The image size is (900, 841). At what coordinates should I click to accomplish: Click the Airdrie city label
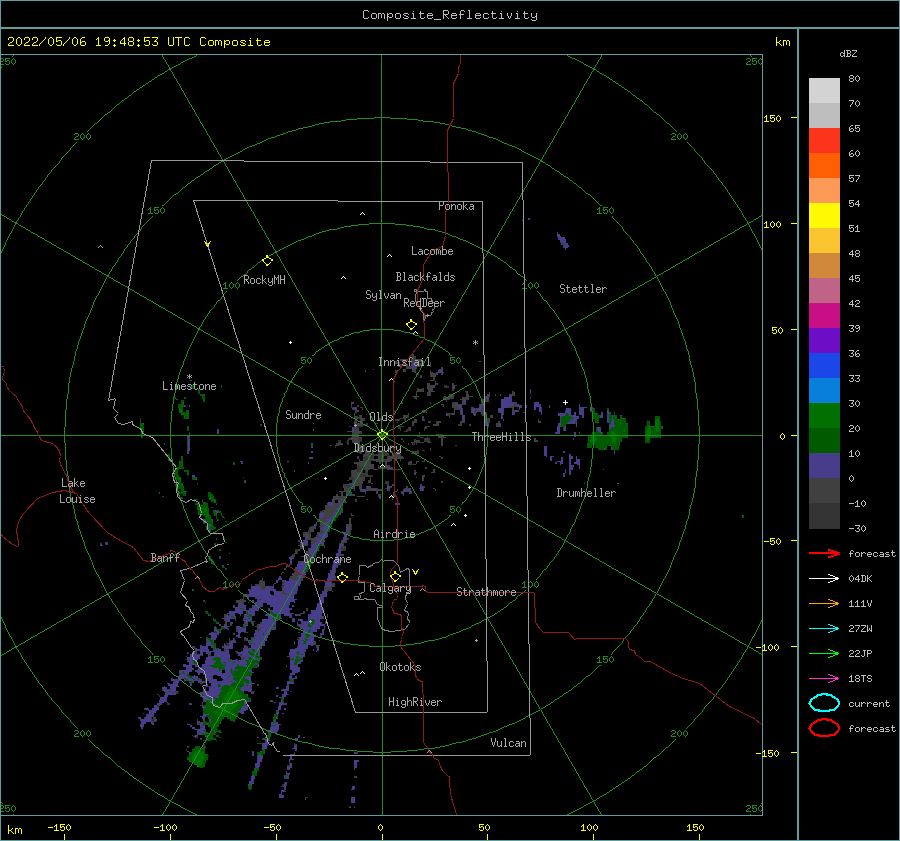(x=394, y=534)
